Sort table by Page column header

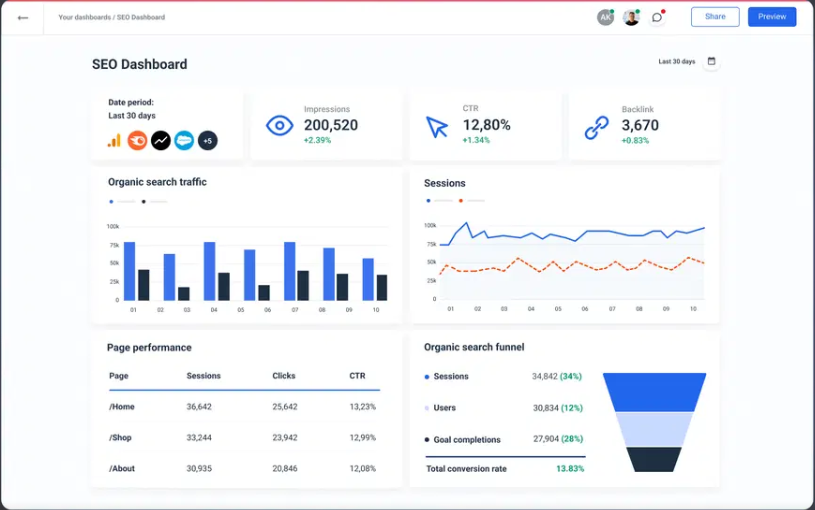tap(119, 376)
